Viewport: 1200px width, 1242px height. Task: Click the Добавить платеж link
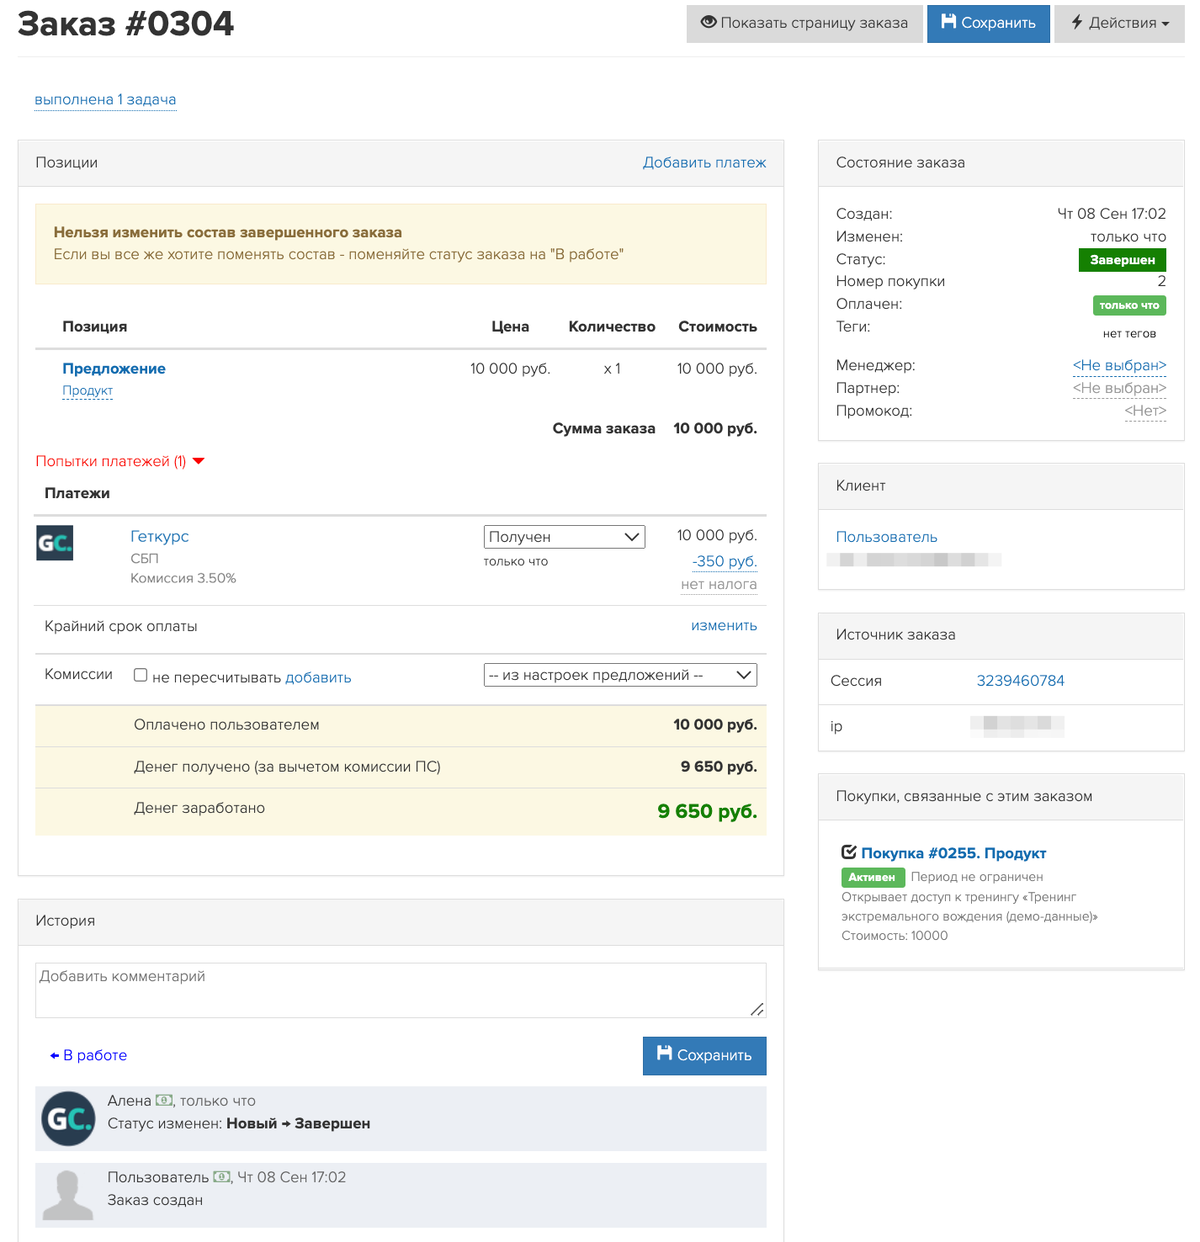704,162
